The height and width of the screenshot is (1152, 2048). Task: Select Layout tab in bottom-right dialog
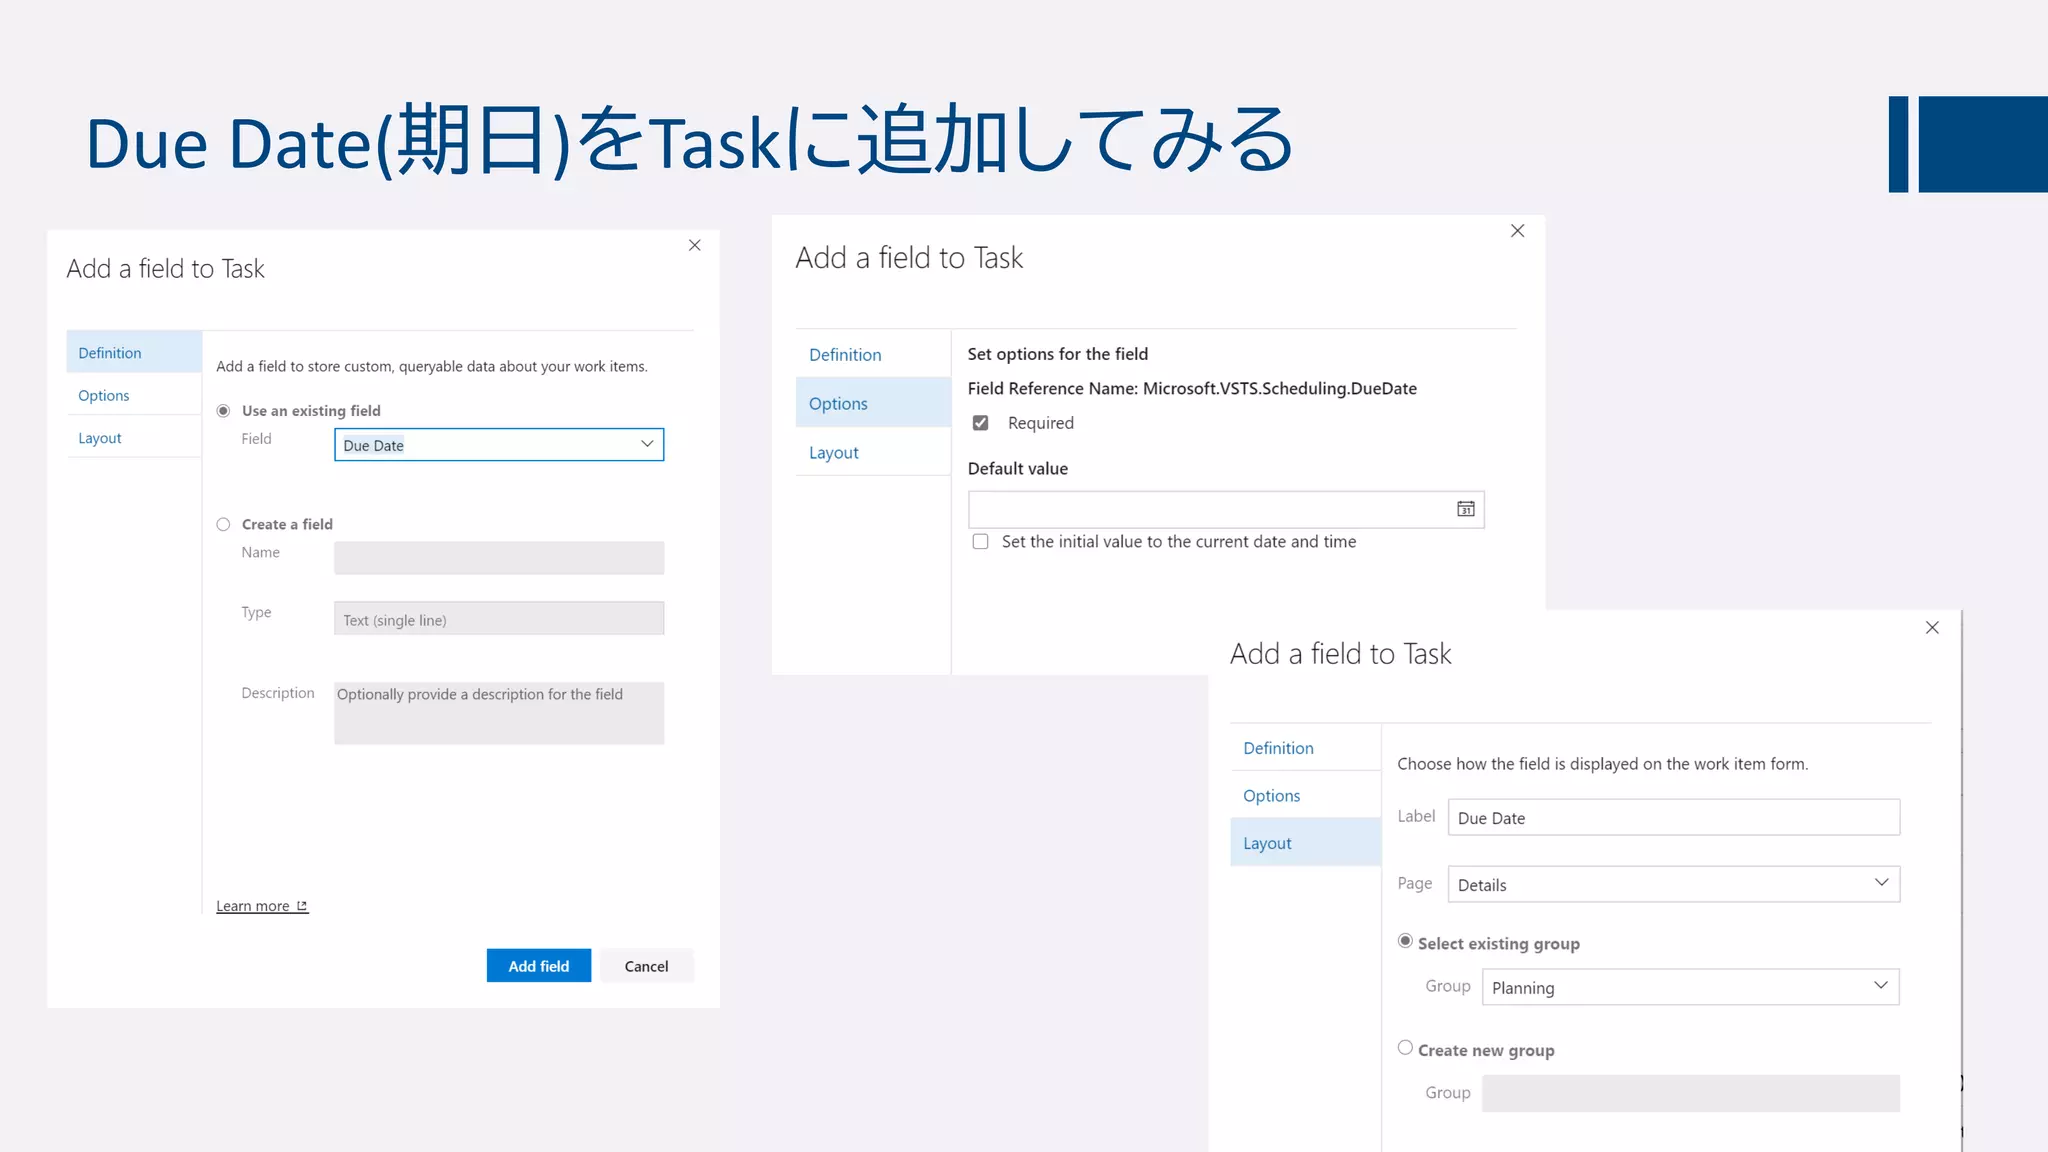1305,843
